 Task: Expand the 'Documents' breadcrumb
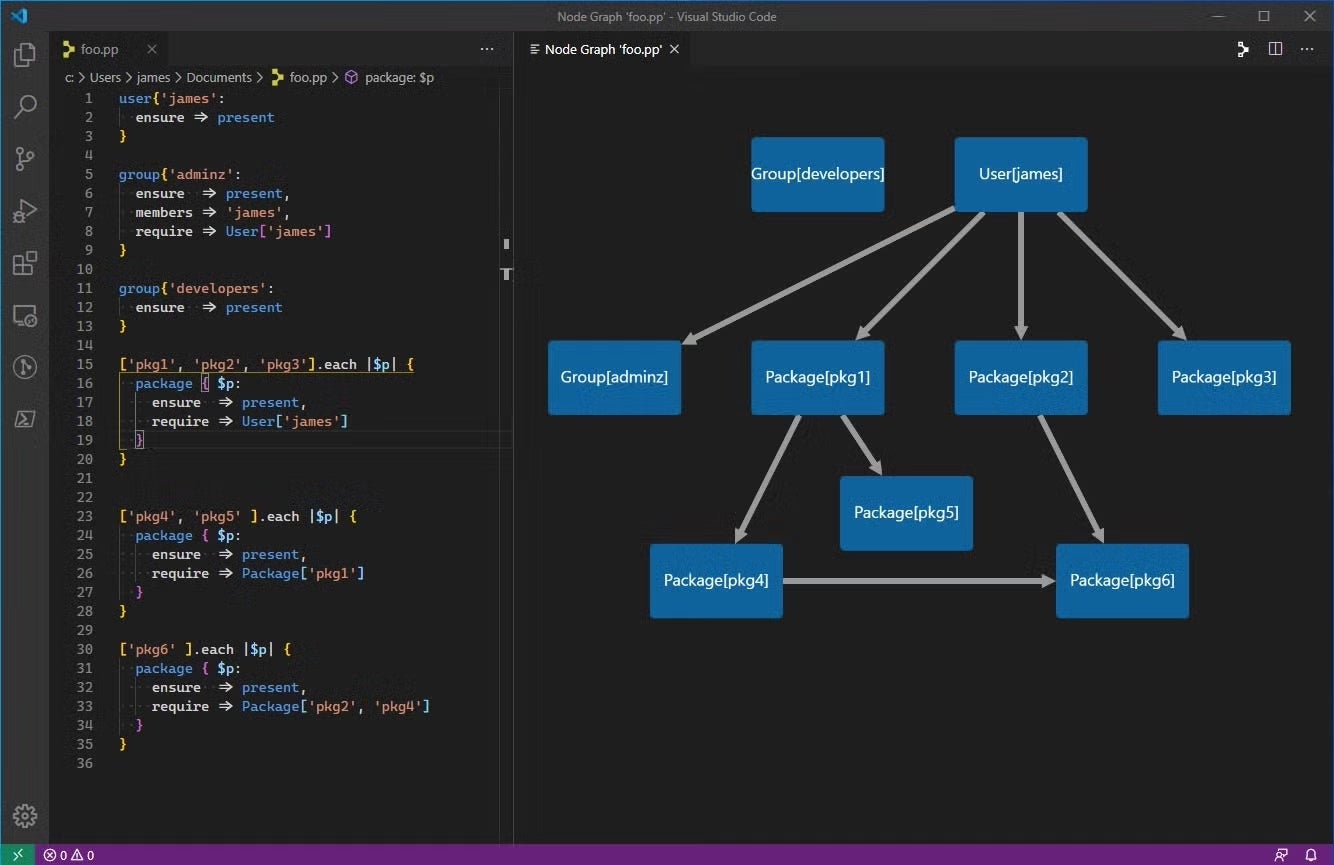coord(219,77)
